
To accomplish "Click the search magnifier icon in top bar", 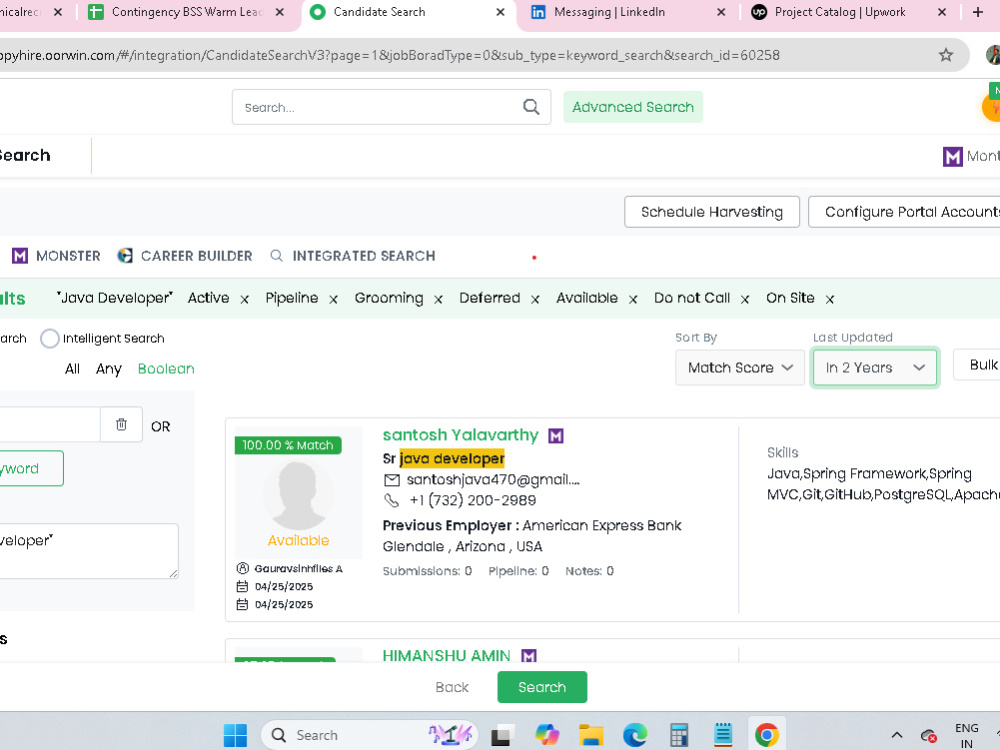I will click(x=531, y=107).
